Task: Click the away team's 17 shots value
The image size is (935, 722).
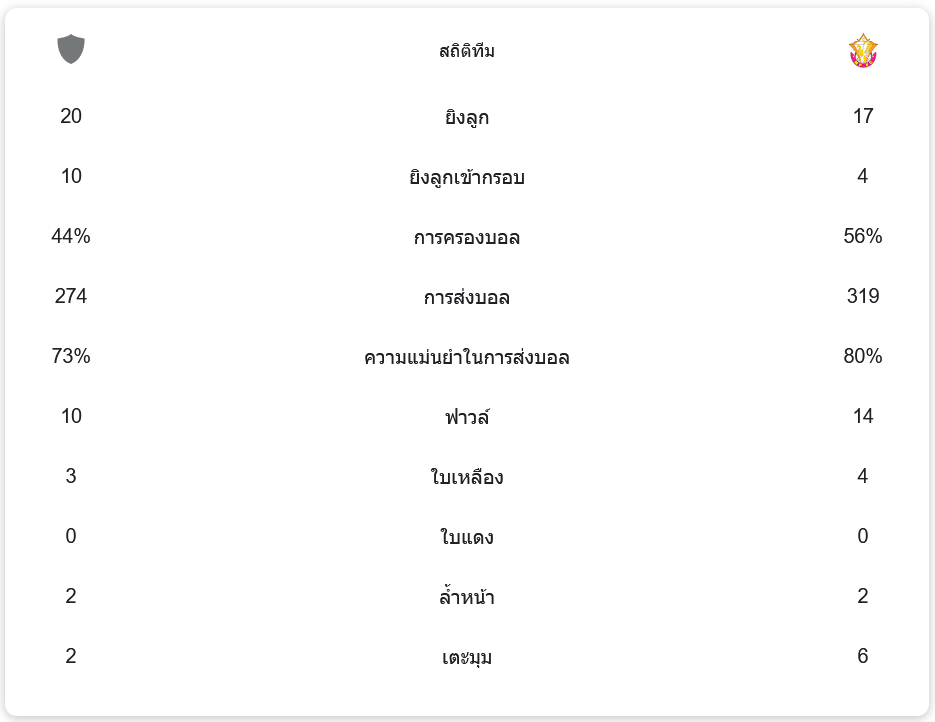Action: click(862, 117)
